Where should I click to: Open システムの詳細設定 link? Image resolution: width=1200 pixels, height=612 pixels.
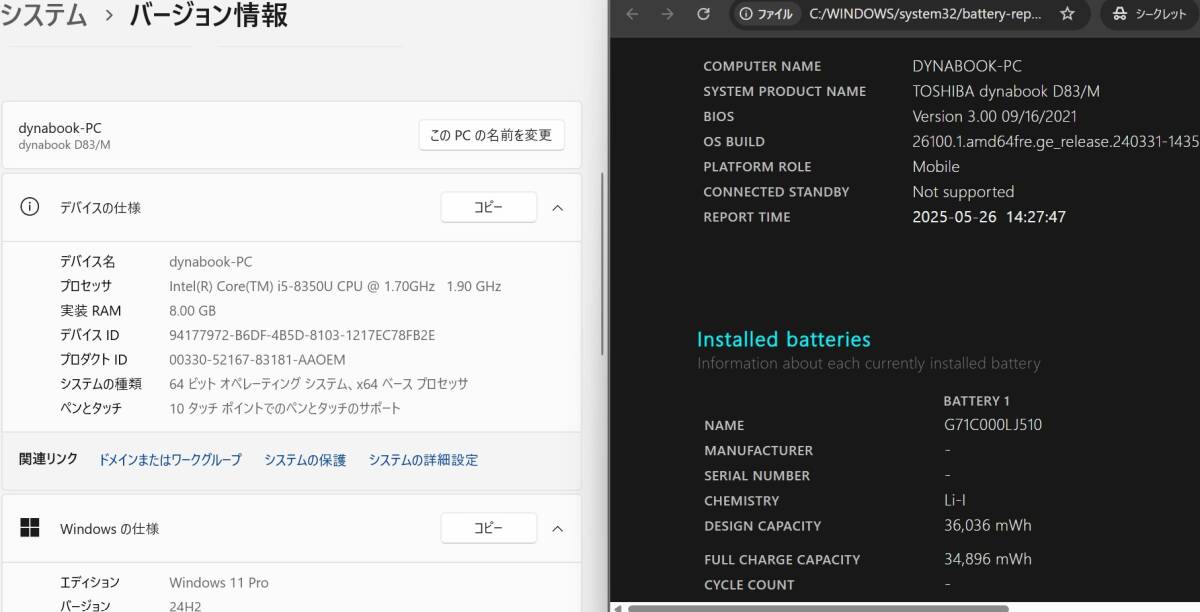(x=423, y=460)
